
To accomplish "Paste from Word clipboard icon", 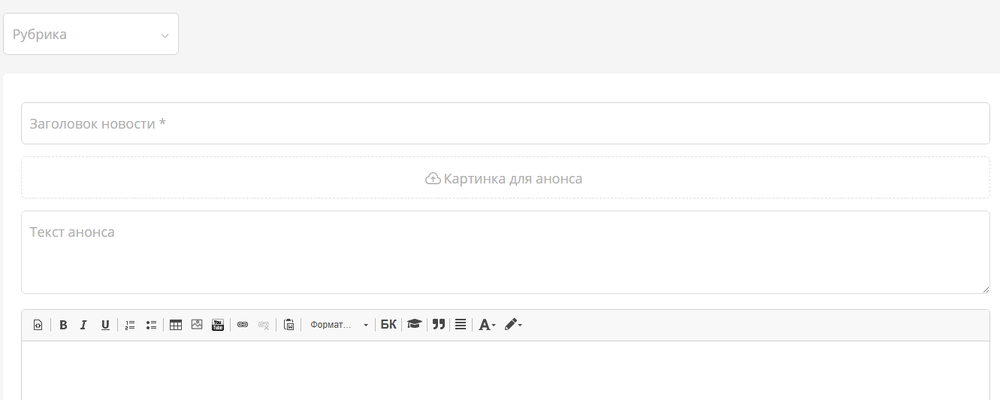I will pyautogui.click(x=288, y=325).
